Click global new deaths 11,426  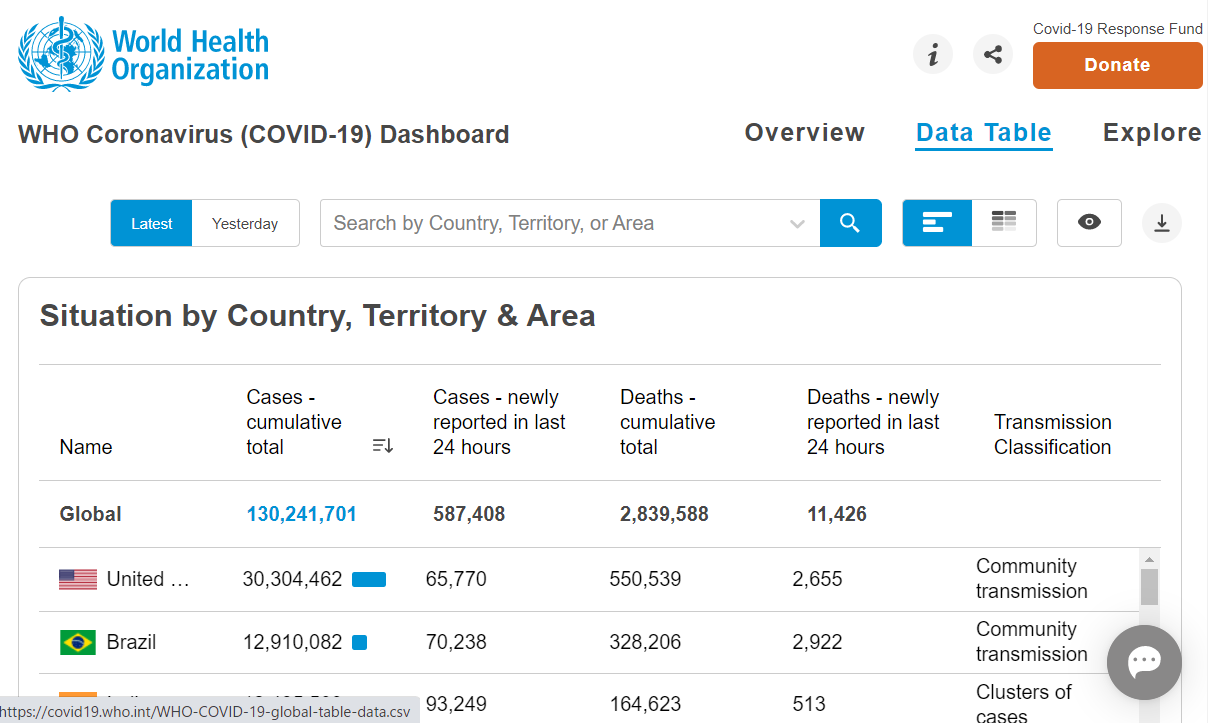tap(837, 514)
